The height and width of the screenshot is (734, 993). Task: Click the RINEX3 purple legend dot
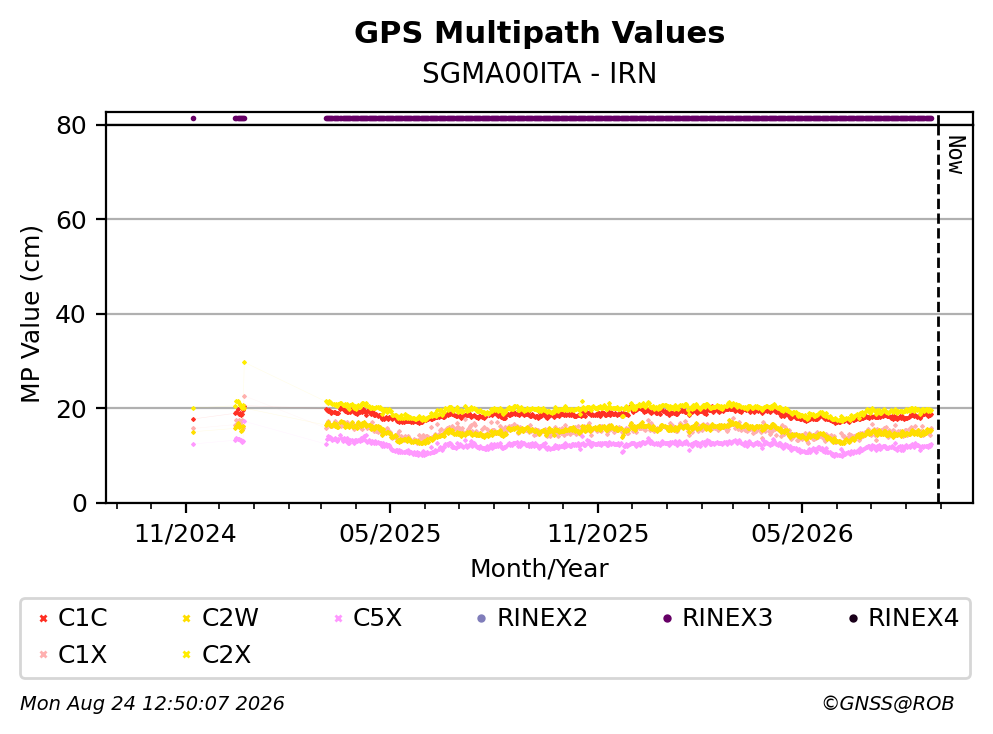(x=667, y=618)
